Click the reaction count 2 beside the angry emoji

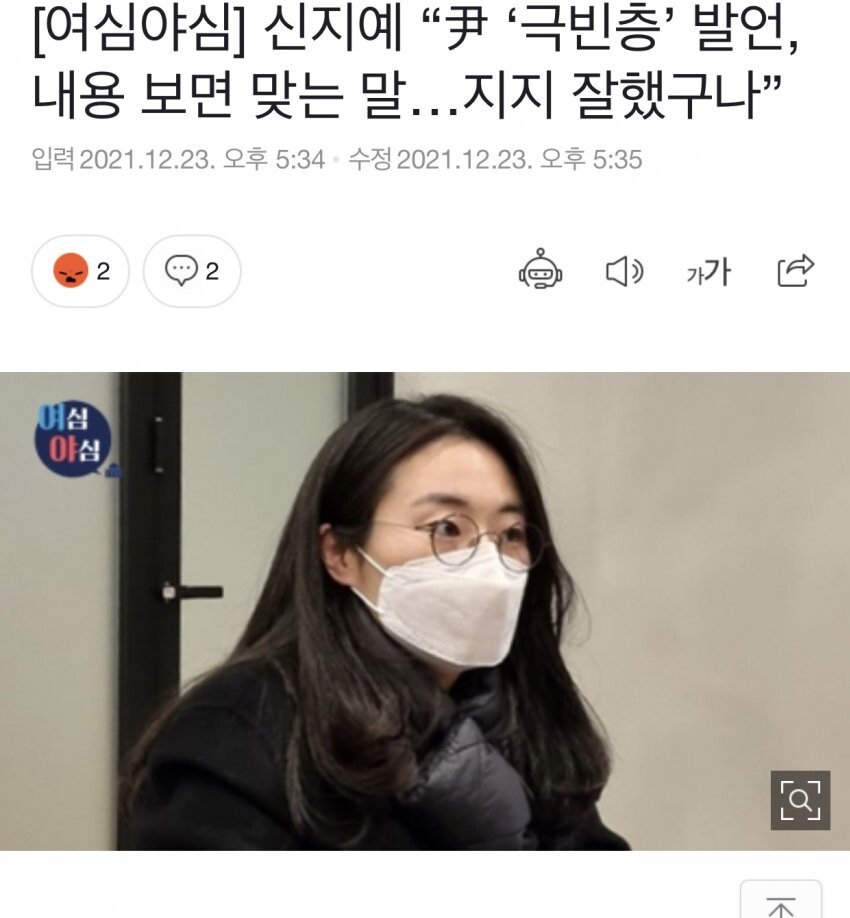click(103, 271)
